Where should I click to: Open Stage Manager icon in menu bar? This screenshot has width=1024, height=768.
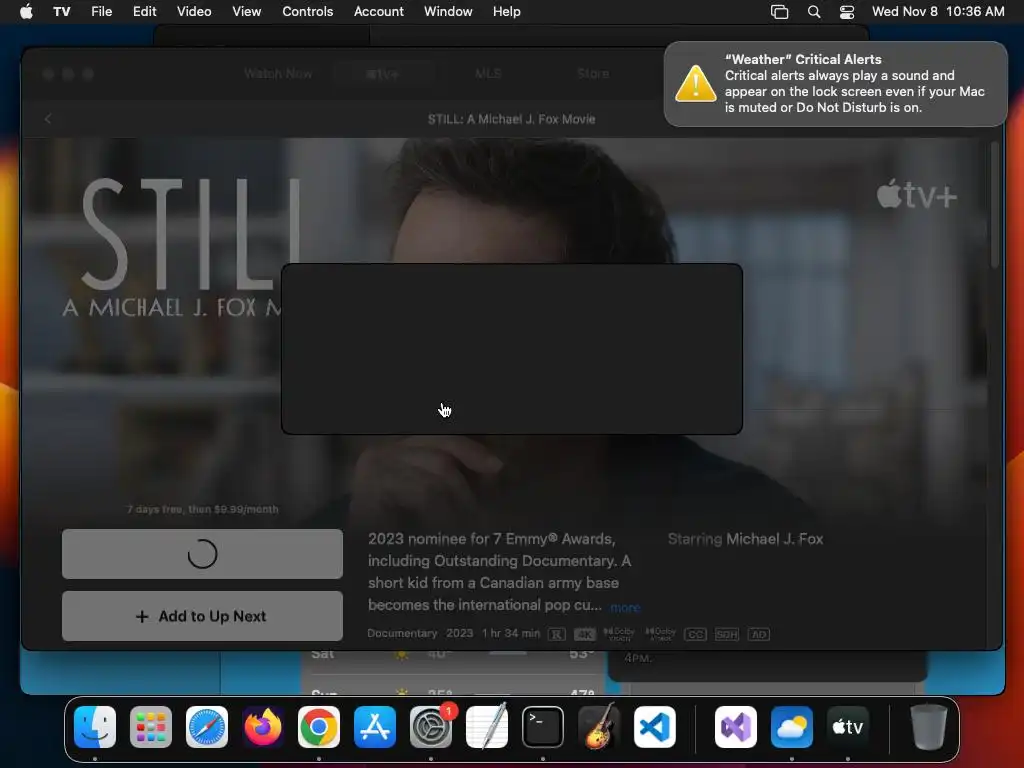coord(779,12)
